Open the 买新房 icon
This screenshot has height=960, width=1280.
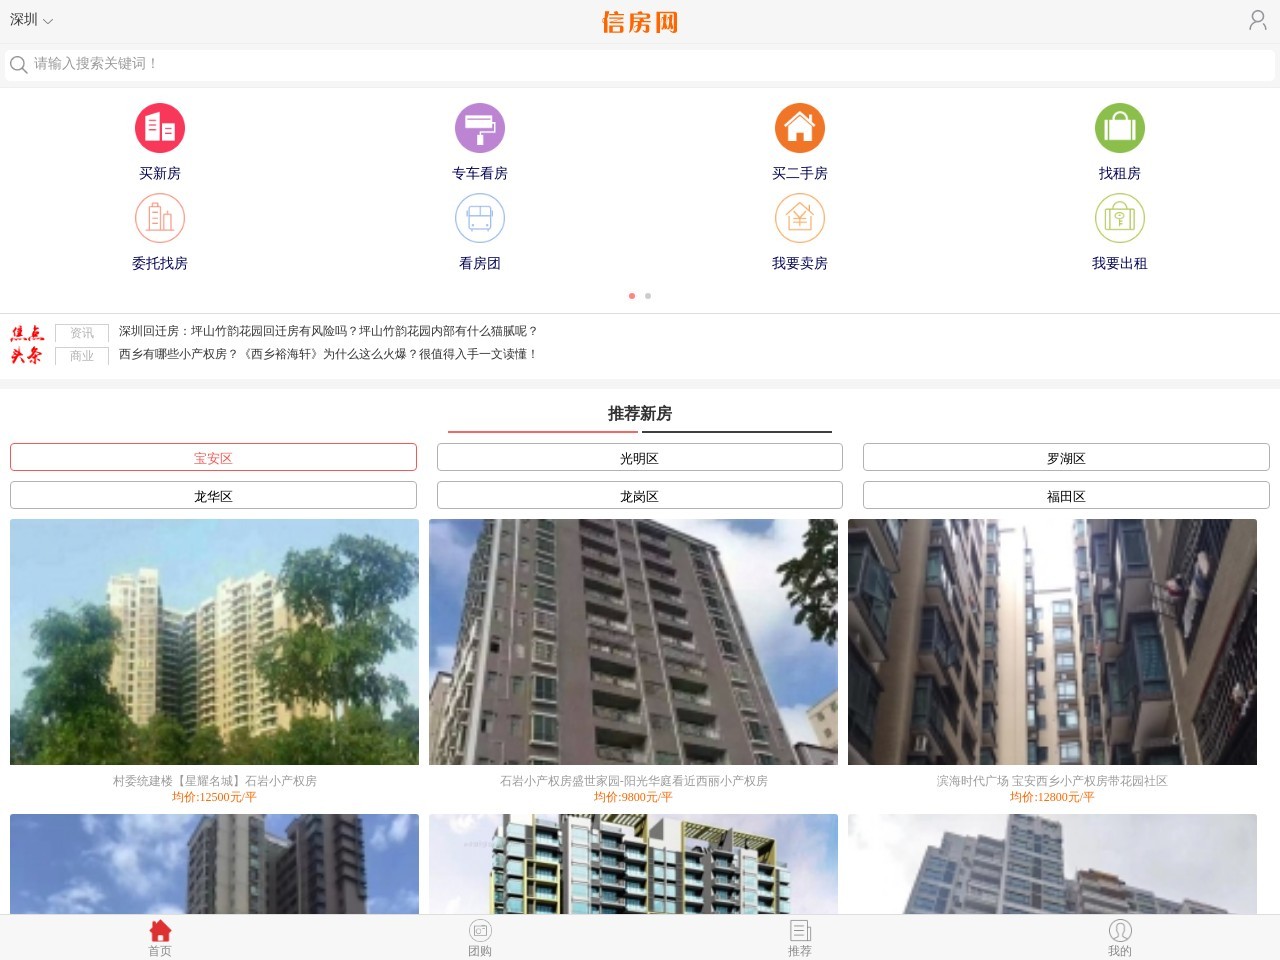(160, 128)
